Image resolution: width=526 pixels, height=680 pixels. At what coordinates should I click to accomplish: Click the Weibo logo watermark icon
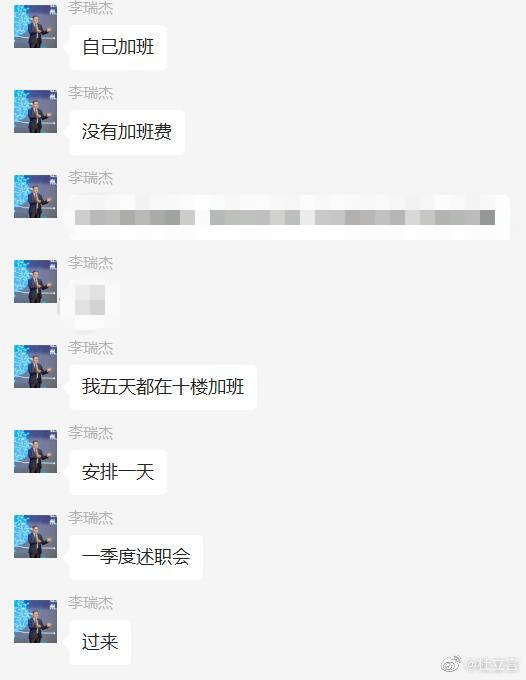point(451,664)
